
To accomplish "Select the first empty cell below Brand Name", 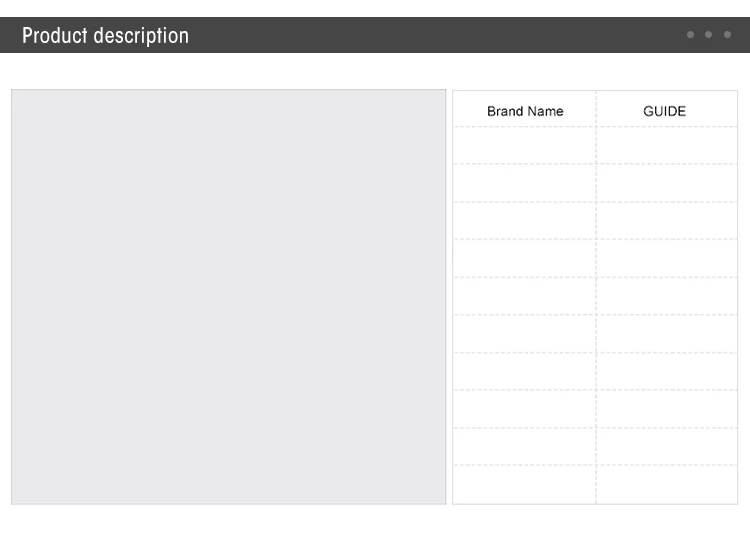I will [525, 146].
